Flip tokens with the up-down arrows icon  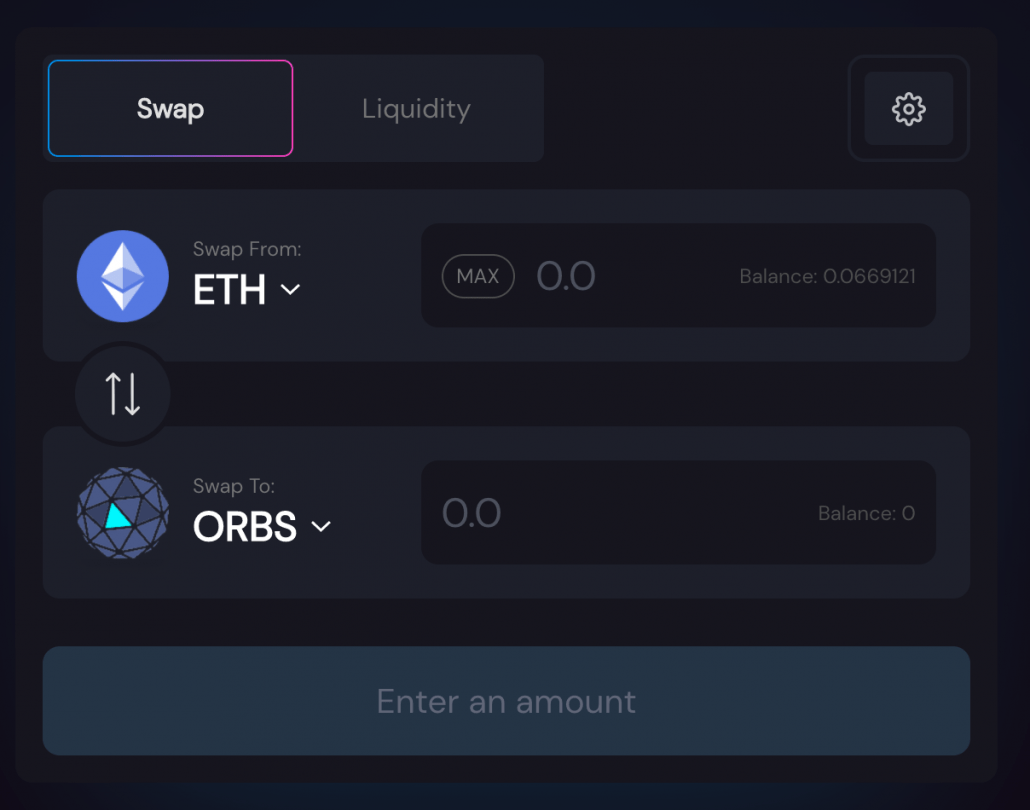pyautogui.click(x=123, y=394)
